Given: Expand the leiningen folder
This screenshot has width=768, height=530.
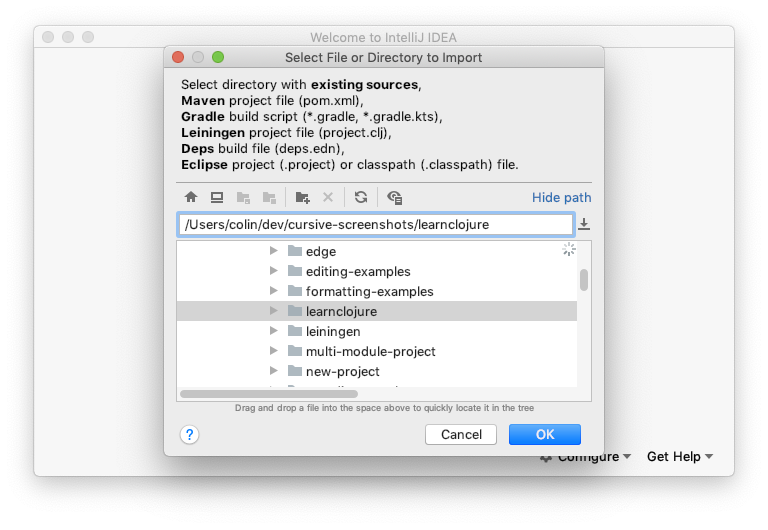Looking at the screenshot, I should (x=274, y=331).
